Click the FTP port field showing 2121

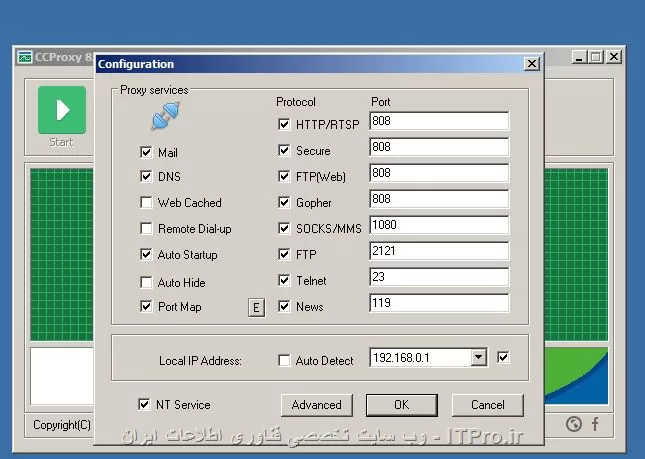tap(439, 251)
